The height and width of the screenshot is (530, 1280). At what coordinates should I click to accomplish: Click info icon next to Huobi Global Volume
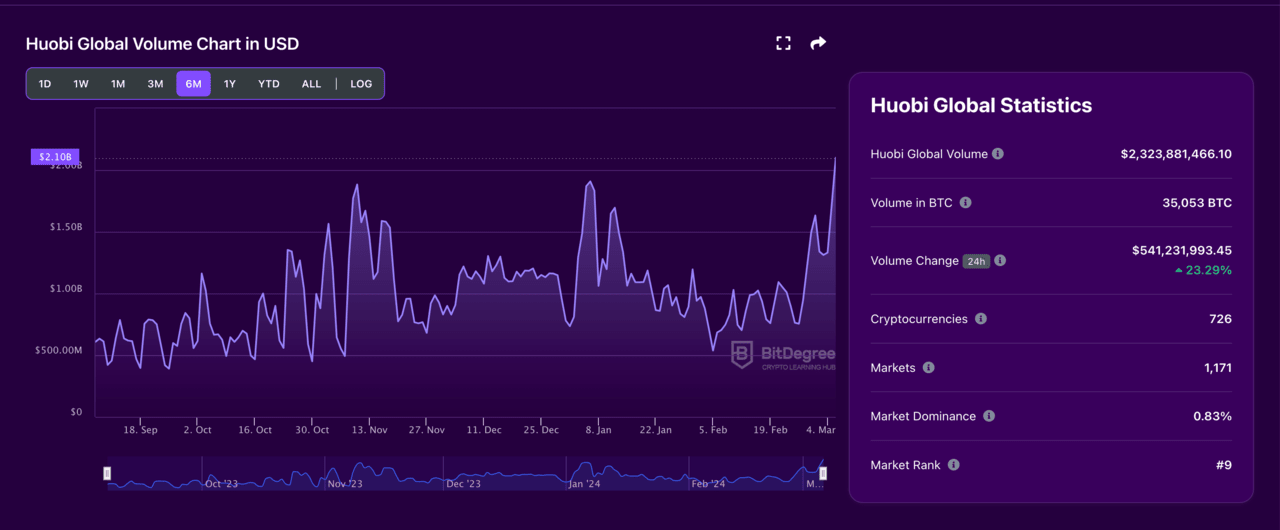[x=998, y=154]
